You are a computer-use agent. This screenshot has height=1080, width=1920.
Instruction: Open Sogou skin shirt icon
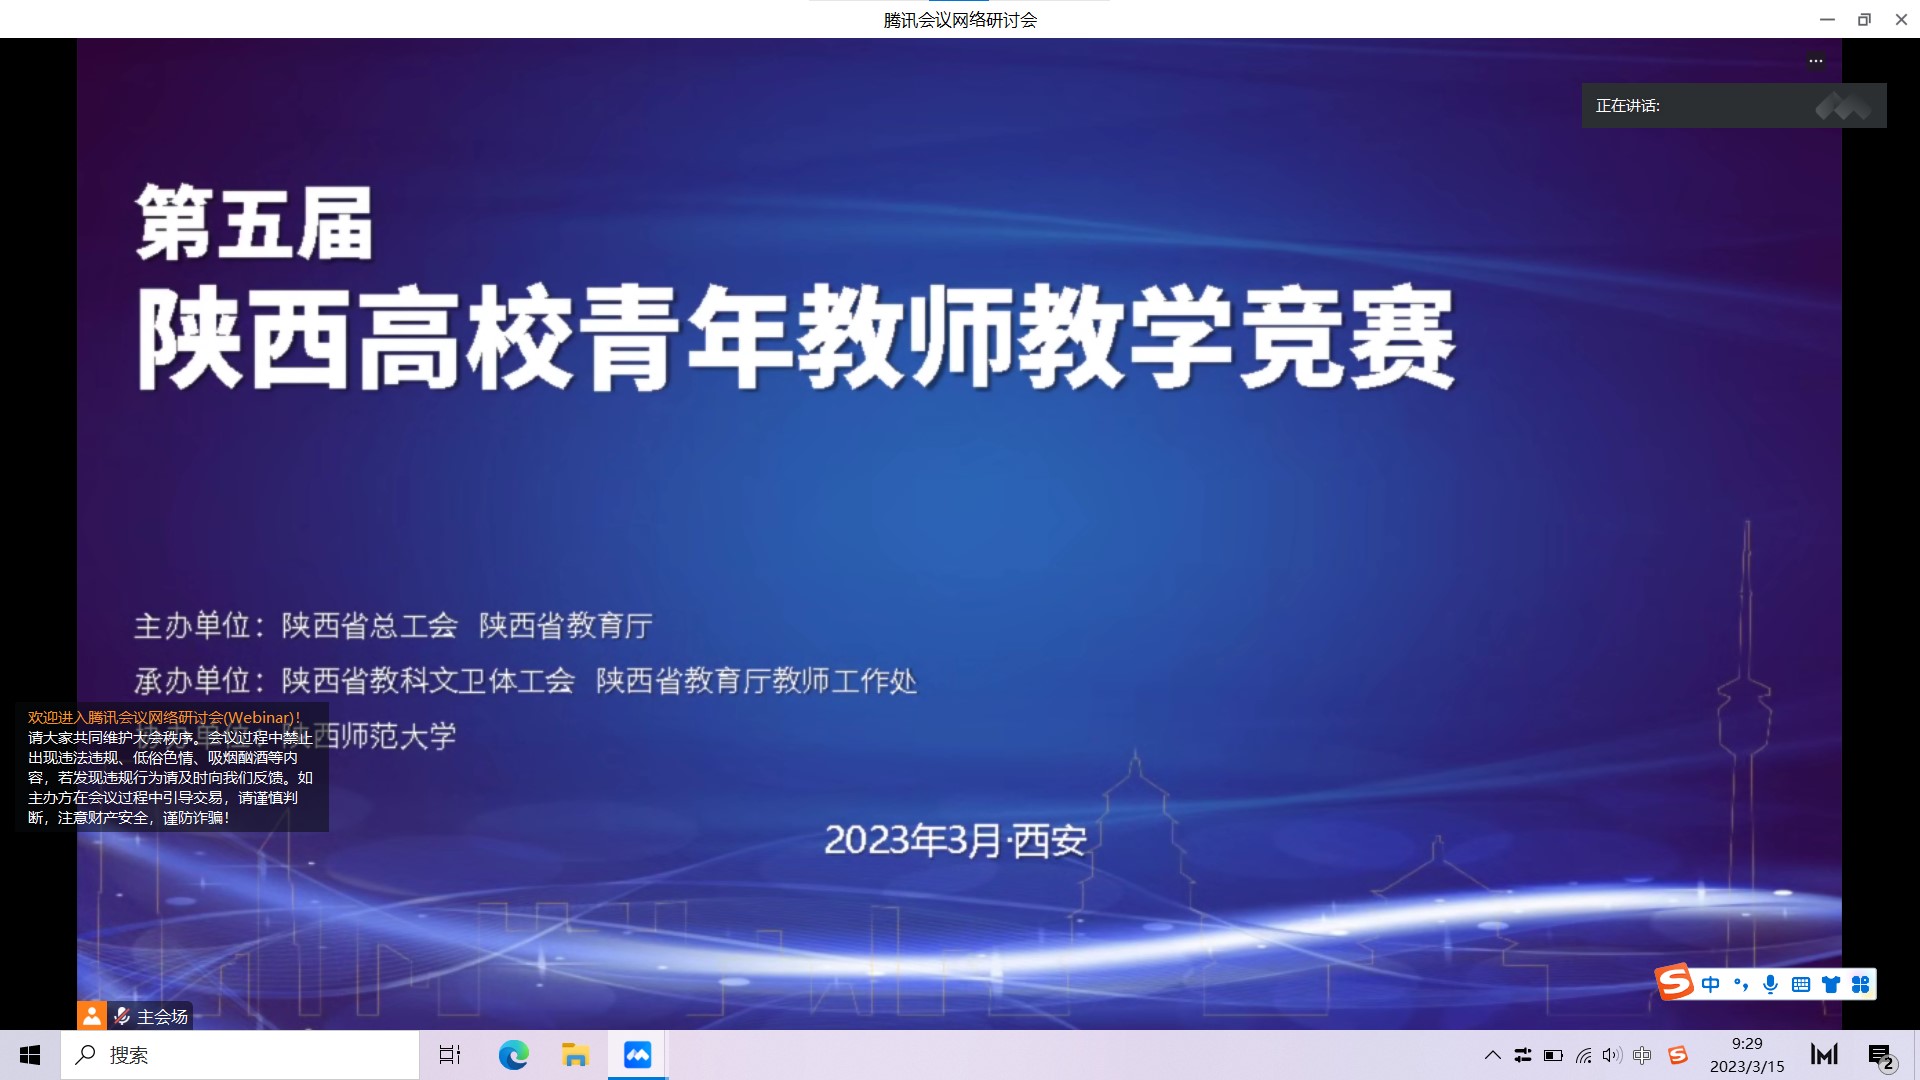[1831, 984]
